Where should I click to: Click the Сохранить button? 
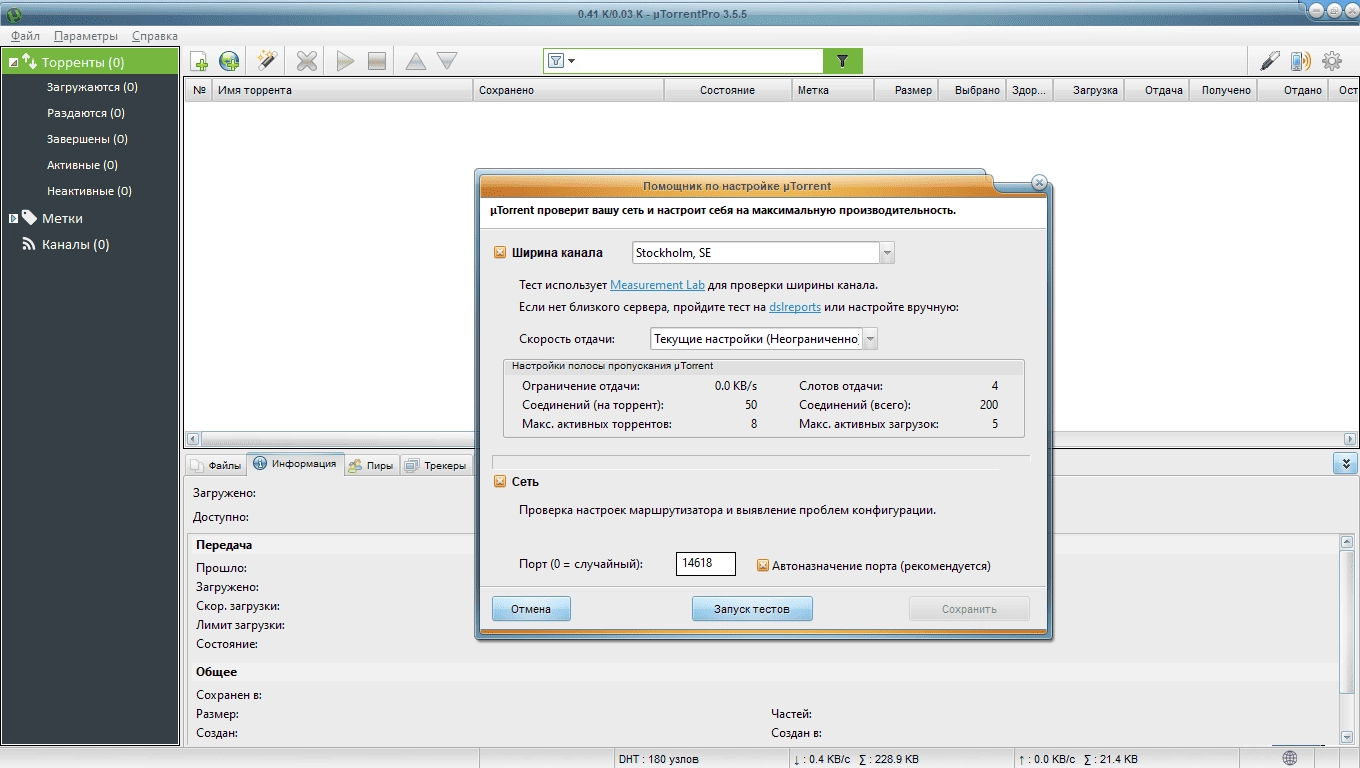(969, 609)
